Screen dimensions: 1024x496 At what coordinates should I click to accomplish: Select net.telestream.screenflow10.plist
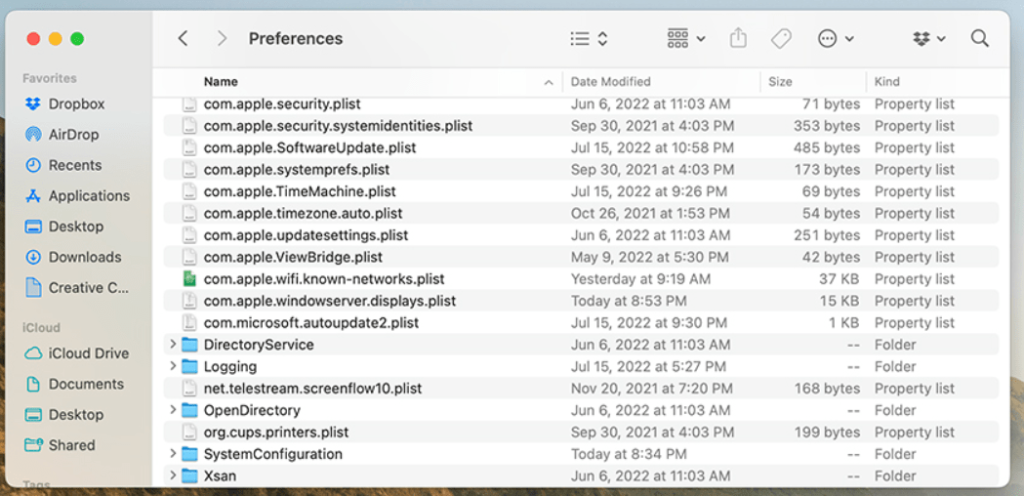313,388
